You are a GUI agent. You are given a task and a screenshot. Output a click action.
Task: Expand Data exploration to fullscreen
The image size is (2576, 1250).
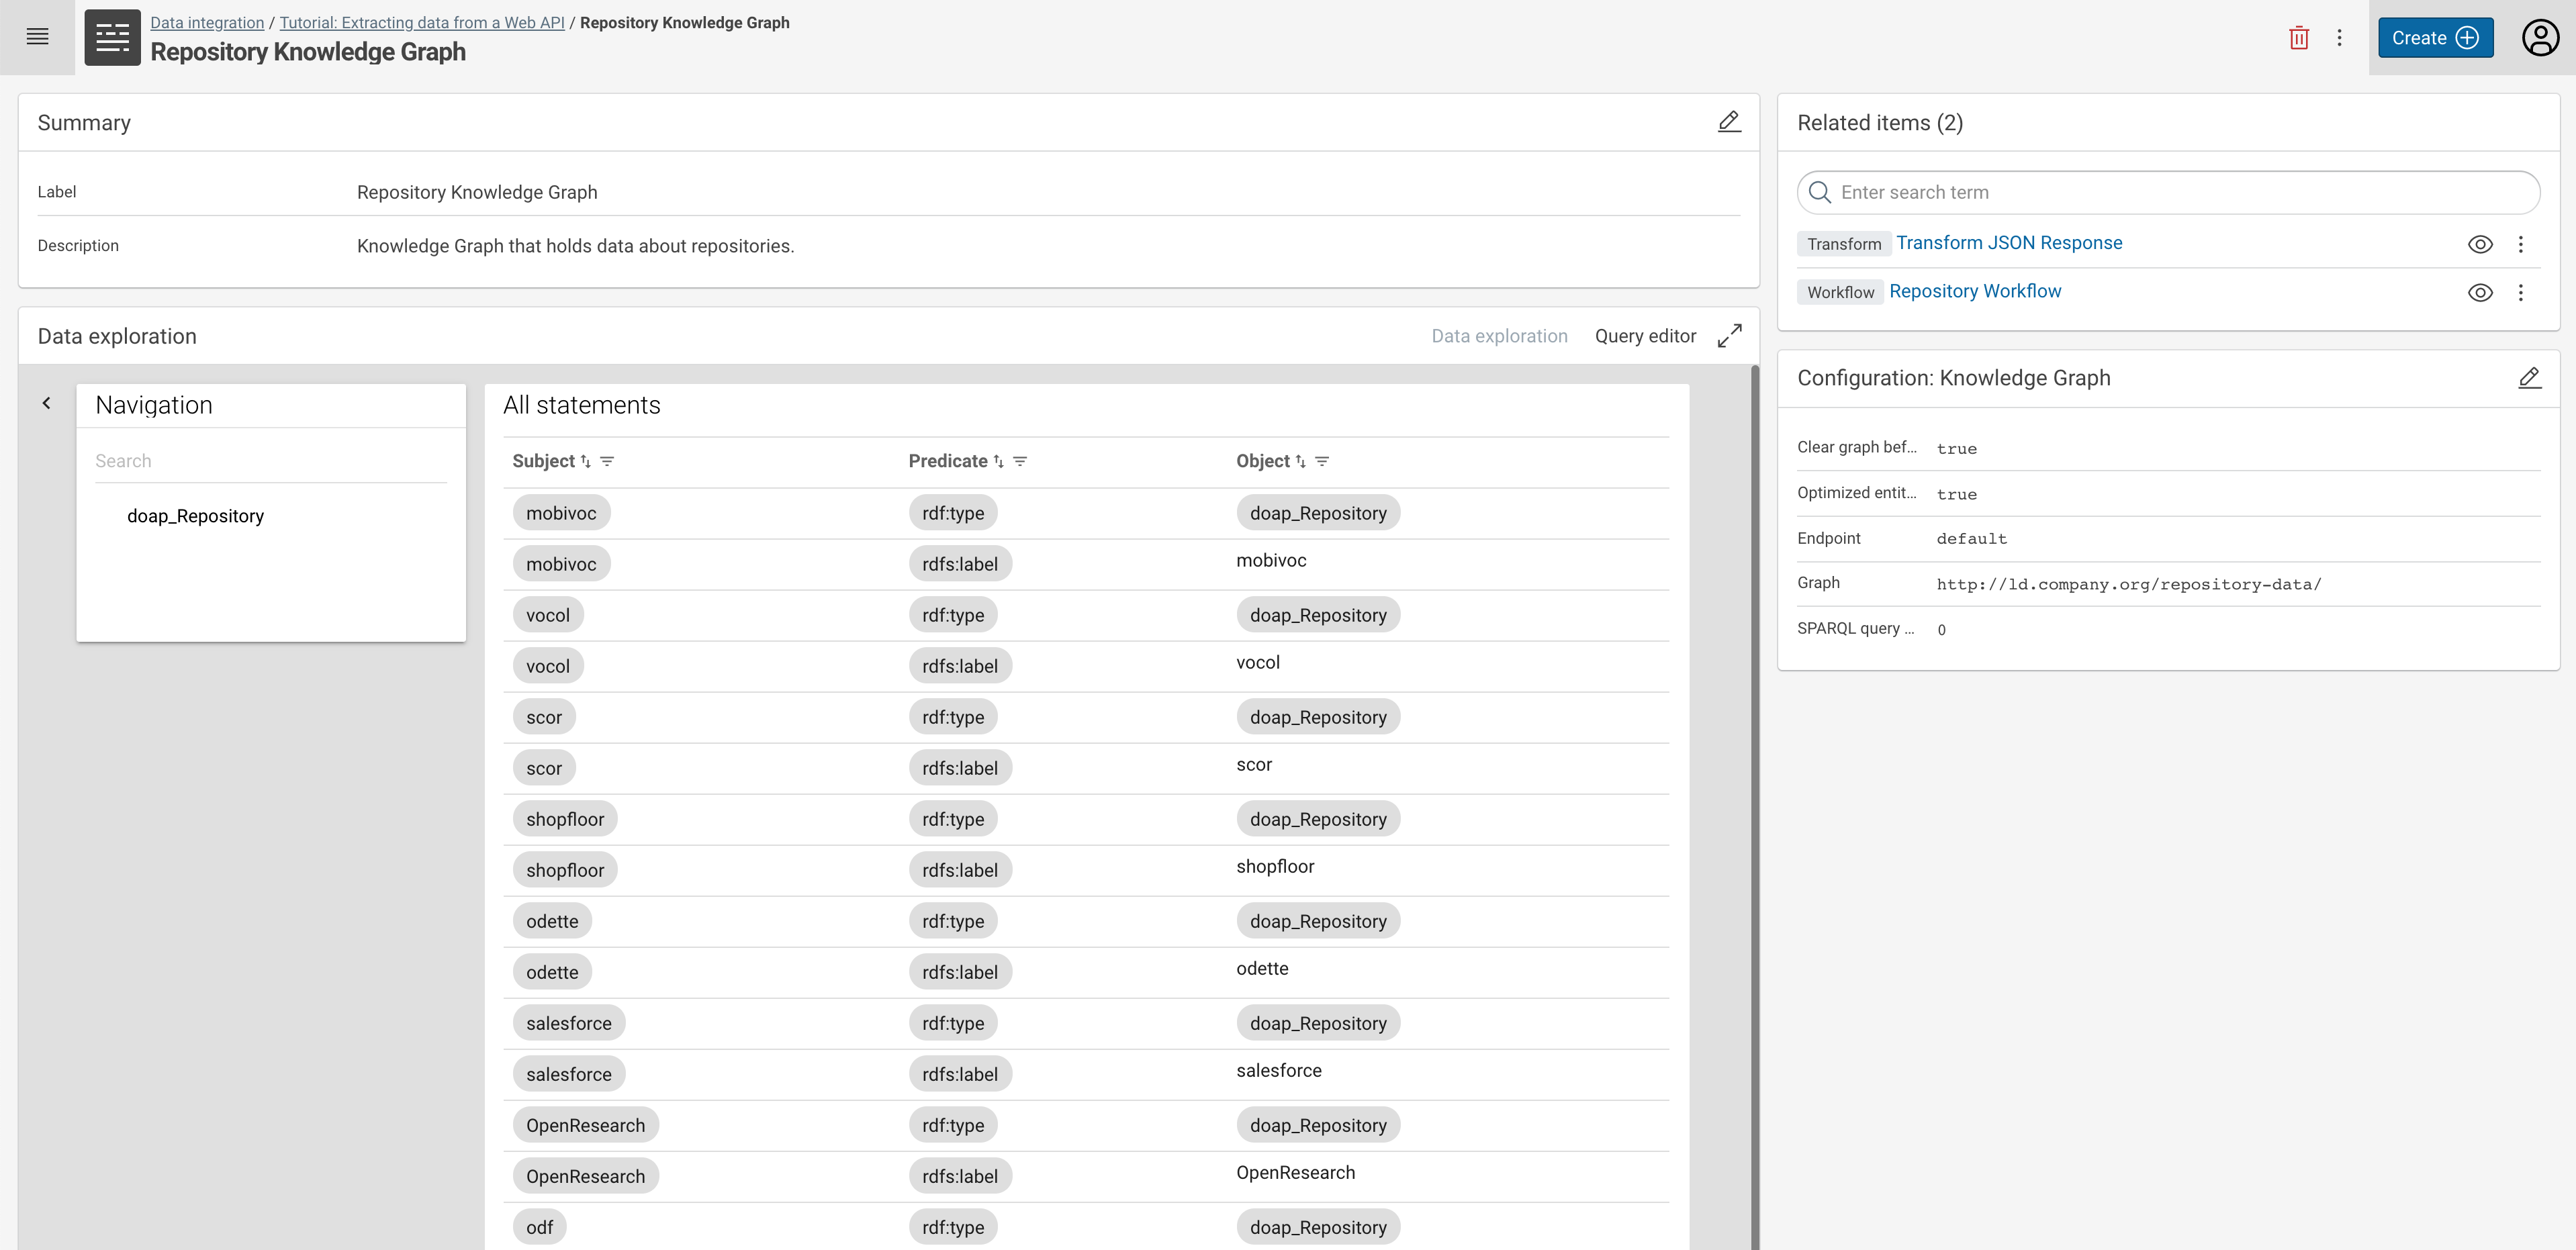(x=1730, y=335)
